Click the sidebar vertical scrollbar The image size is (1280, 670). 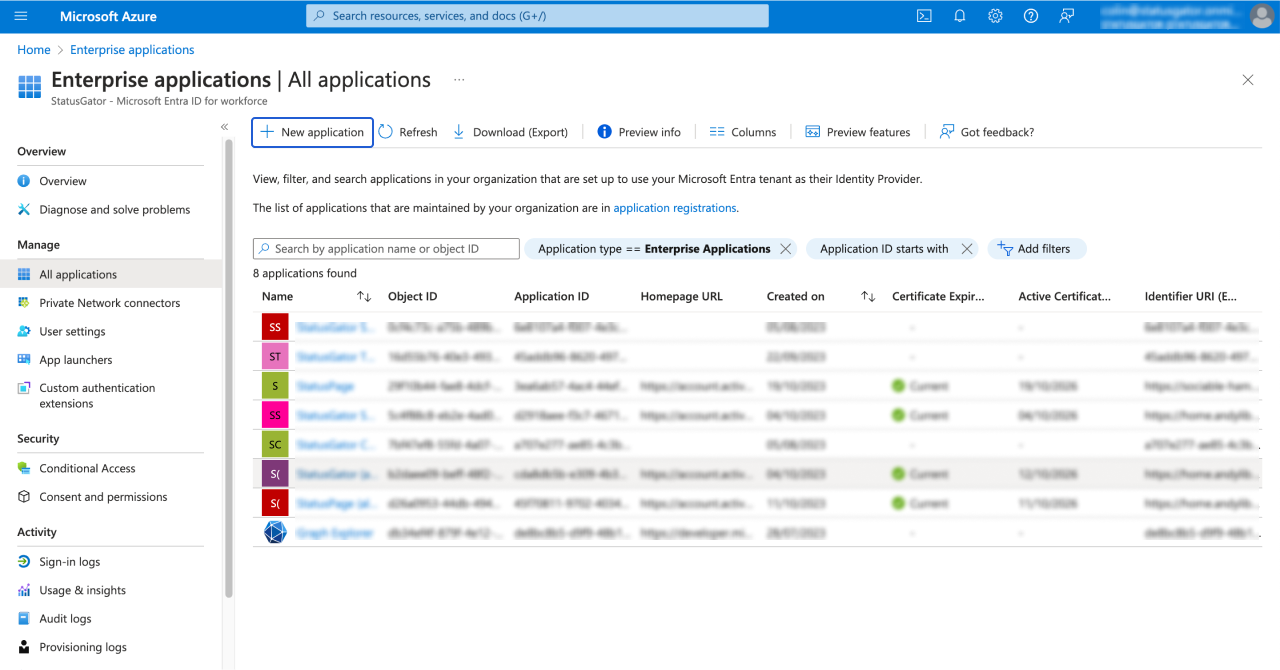pyautogui.click(x=229, y=368)
